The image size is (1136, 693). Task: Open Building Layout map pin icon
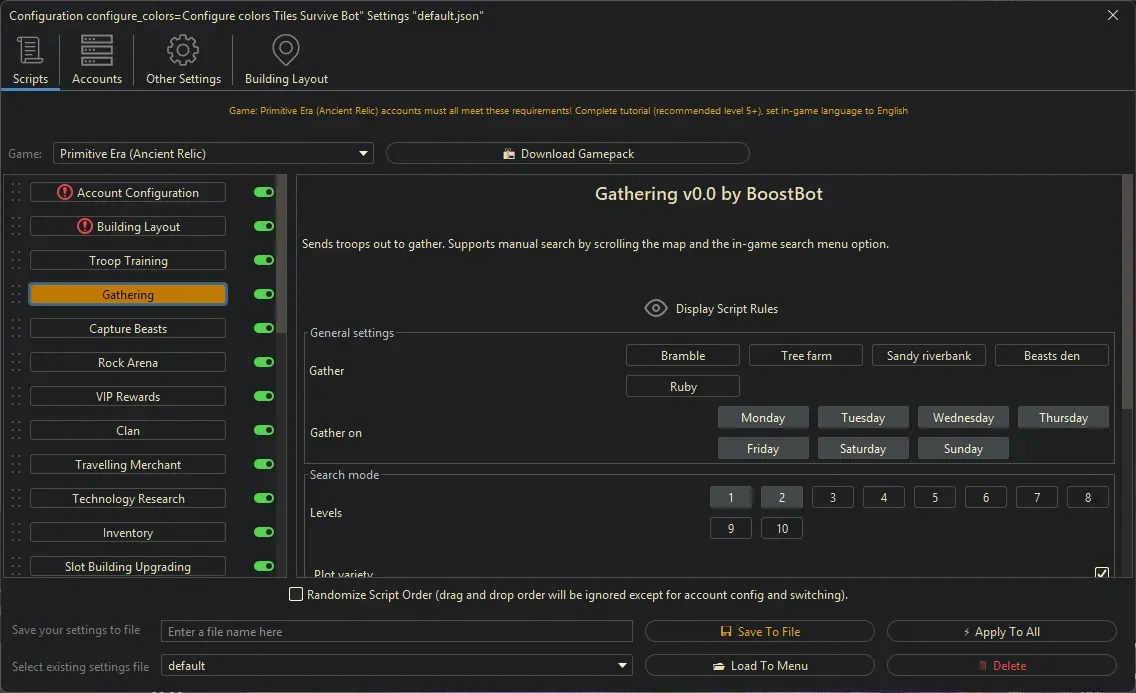point(286,50)
